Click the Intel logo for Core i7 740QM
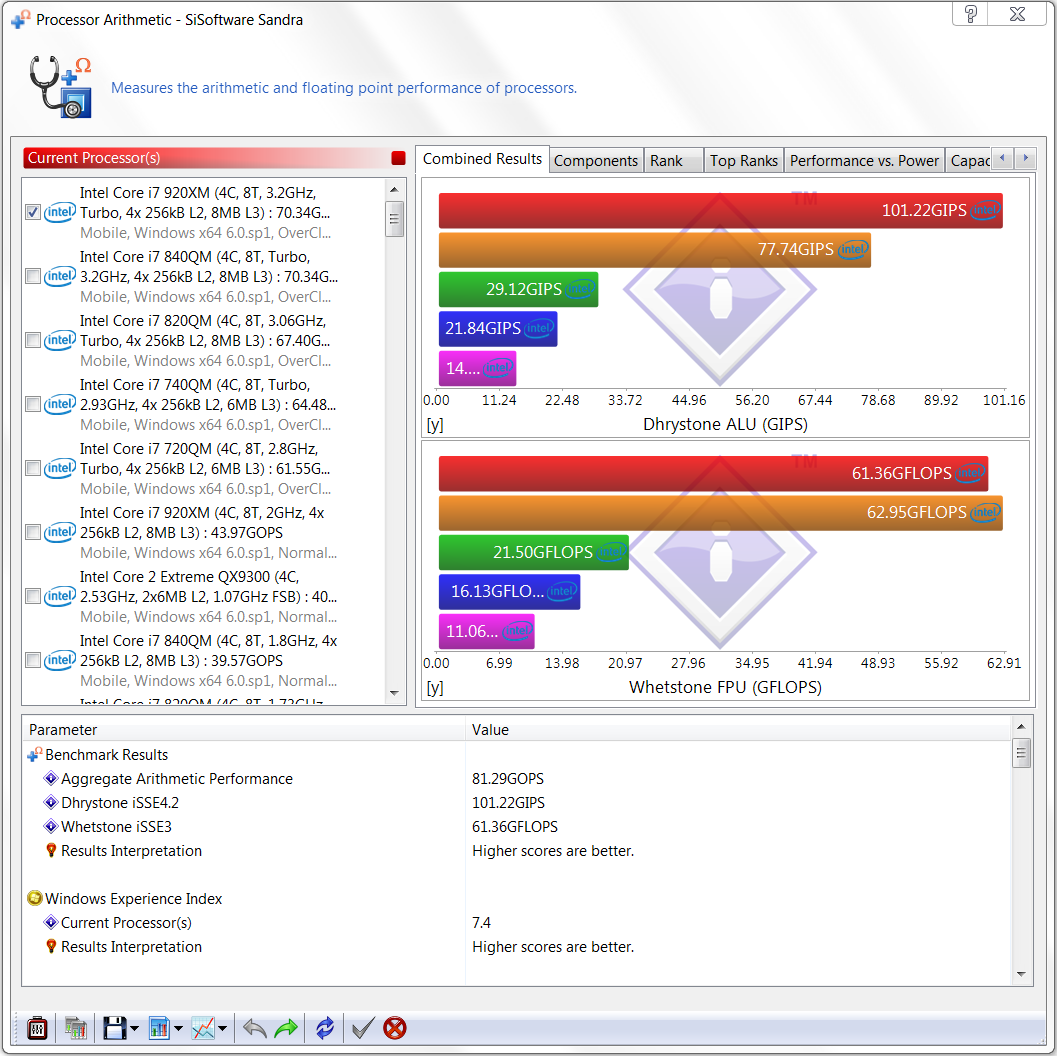Viewport: 1057px width, 1056px height. coord(59,404)
